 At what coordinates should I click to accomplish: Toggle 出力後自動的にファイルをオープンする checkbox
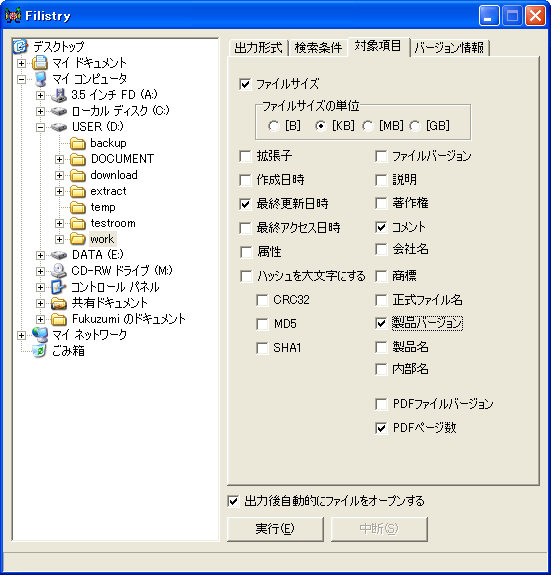pos(233,501)
